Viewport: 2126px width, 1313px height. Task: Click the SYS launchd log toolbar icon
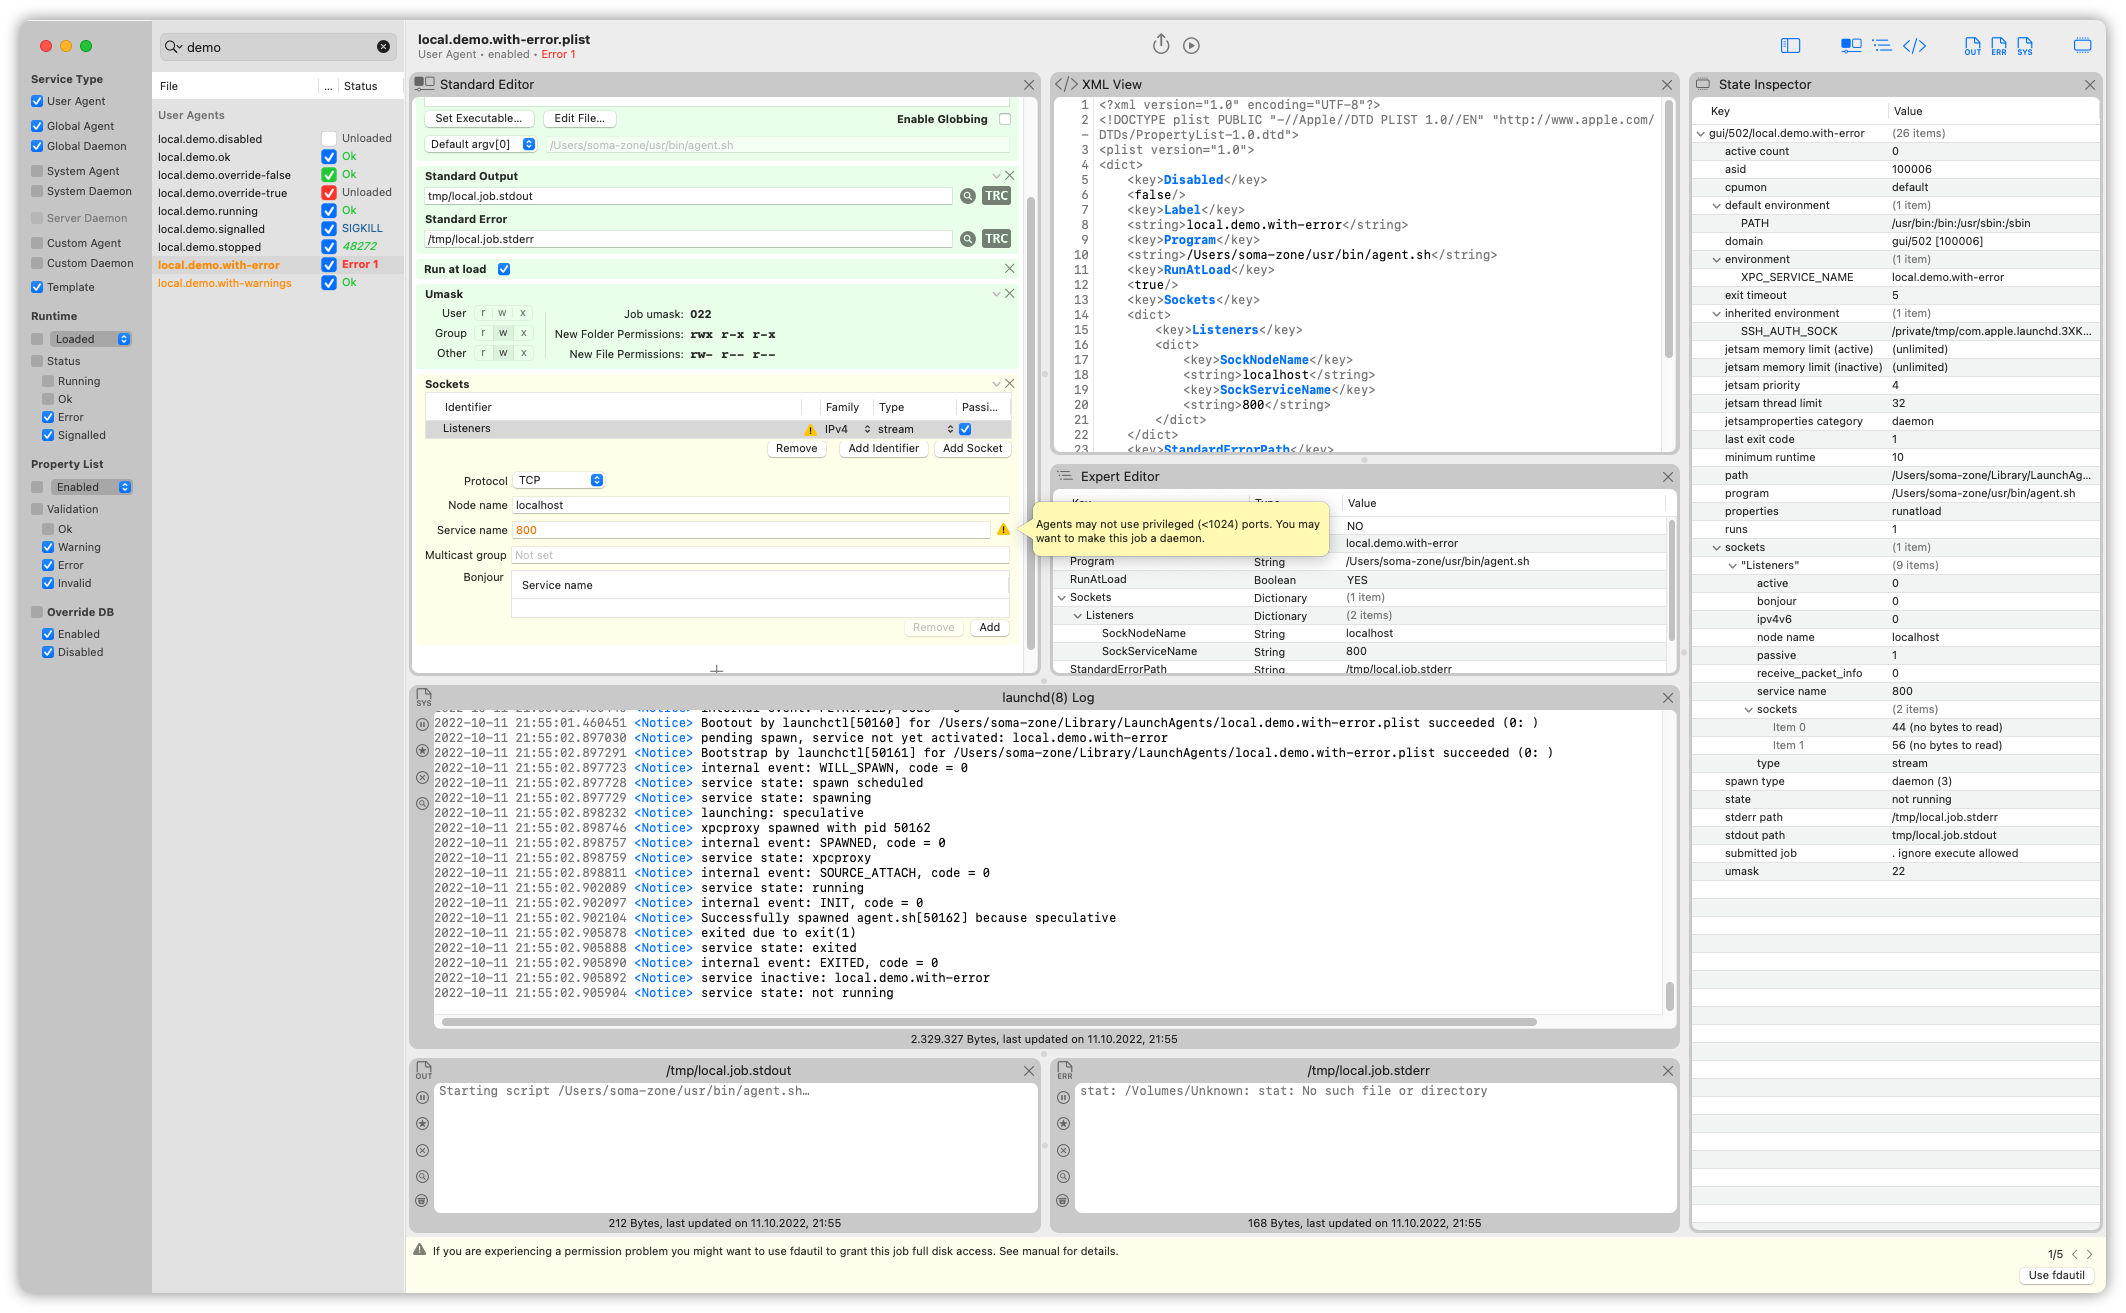pos(2024,46)
